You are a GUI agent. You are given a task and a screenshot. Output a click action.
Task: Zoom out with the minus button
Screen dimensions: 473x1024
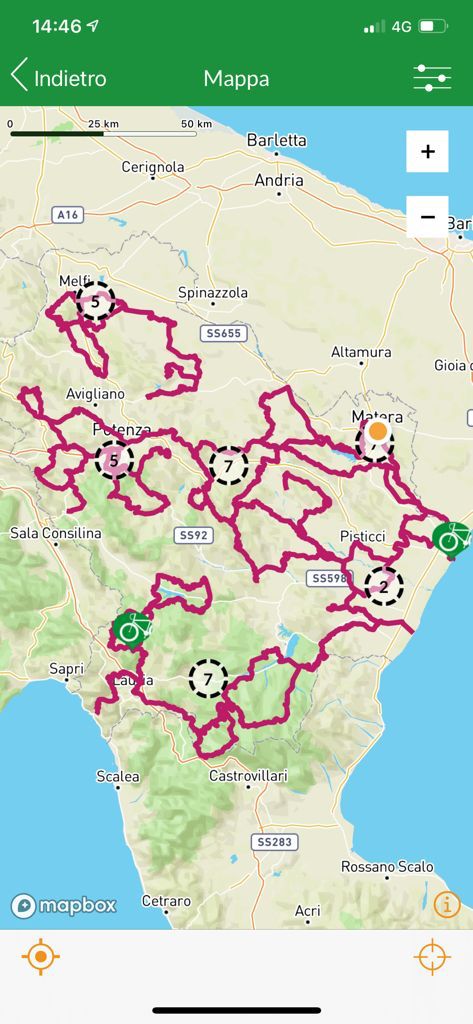[x=427, y=217]
